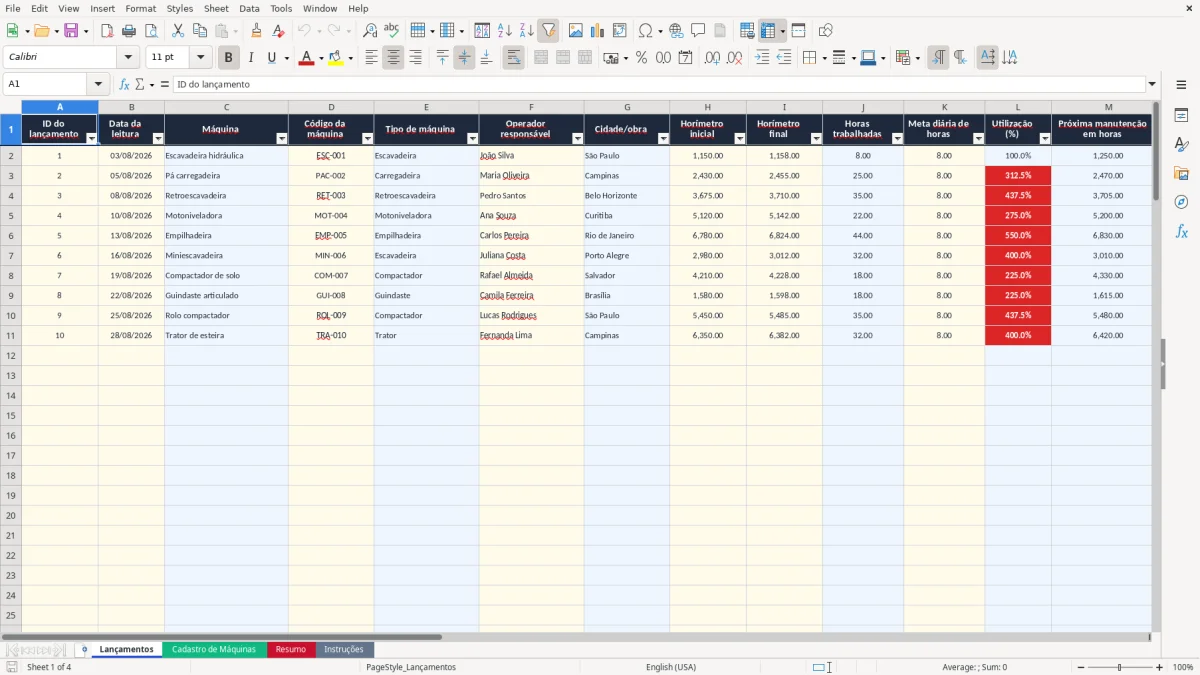This screenshot has height=675, width=1200.
Task: Click the Insert Comment icon
Action: coord(698,31)
